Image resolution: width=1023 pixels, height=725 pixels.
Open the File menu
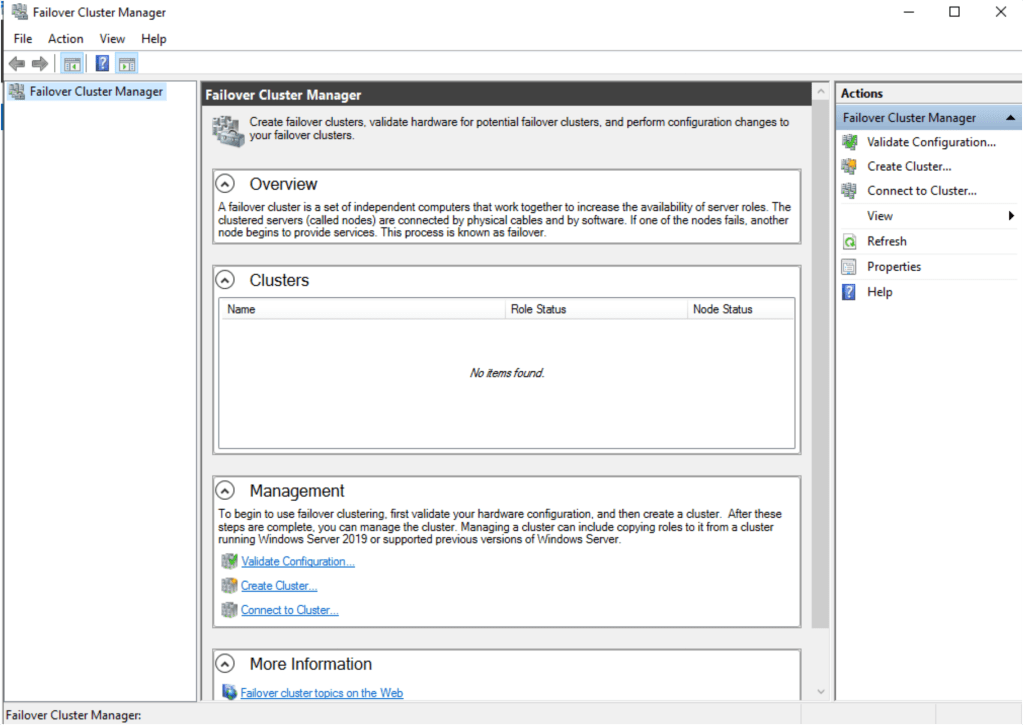point(22,38)
